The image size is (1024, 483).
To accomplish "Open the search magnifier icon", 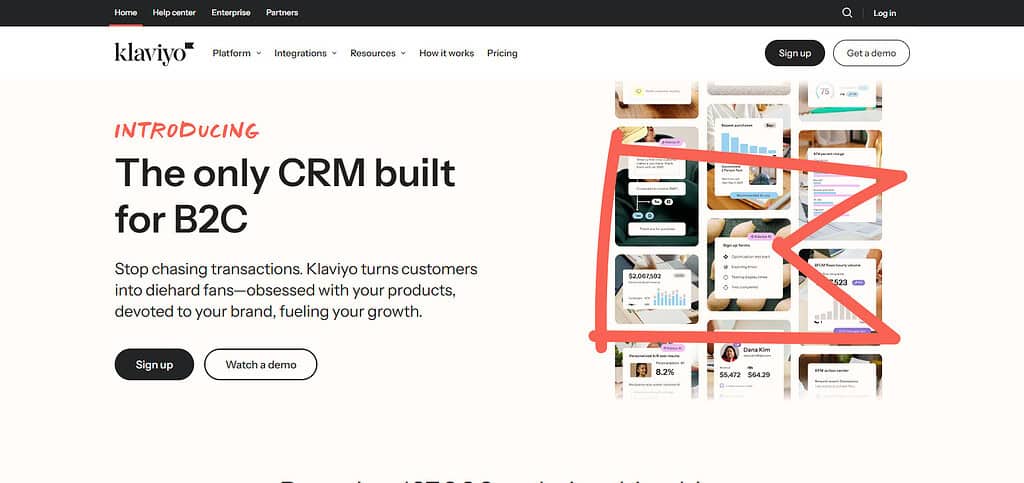I will pos(847,12).
